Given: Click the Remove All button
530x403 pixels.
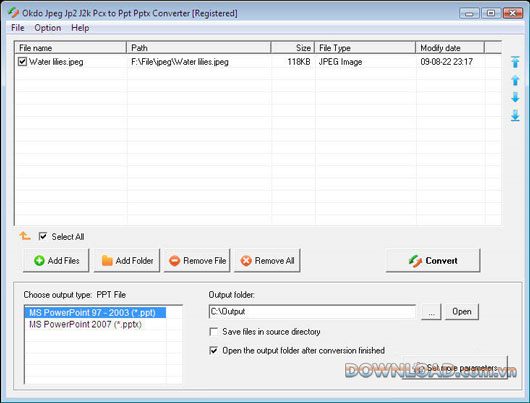Looking at the screenshot, I should pos(267,260).
